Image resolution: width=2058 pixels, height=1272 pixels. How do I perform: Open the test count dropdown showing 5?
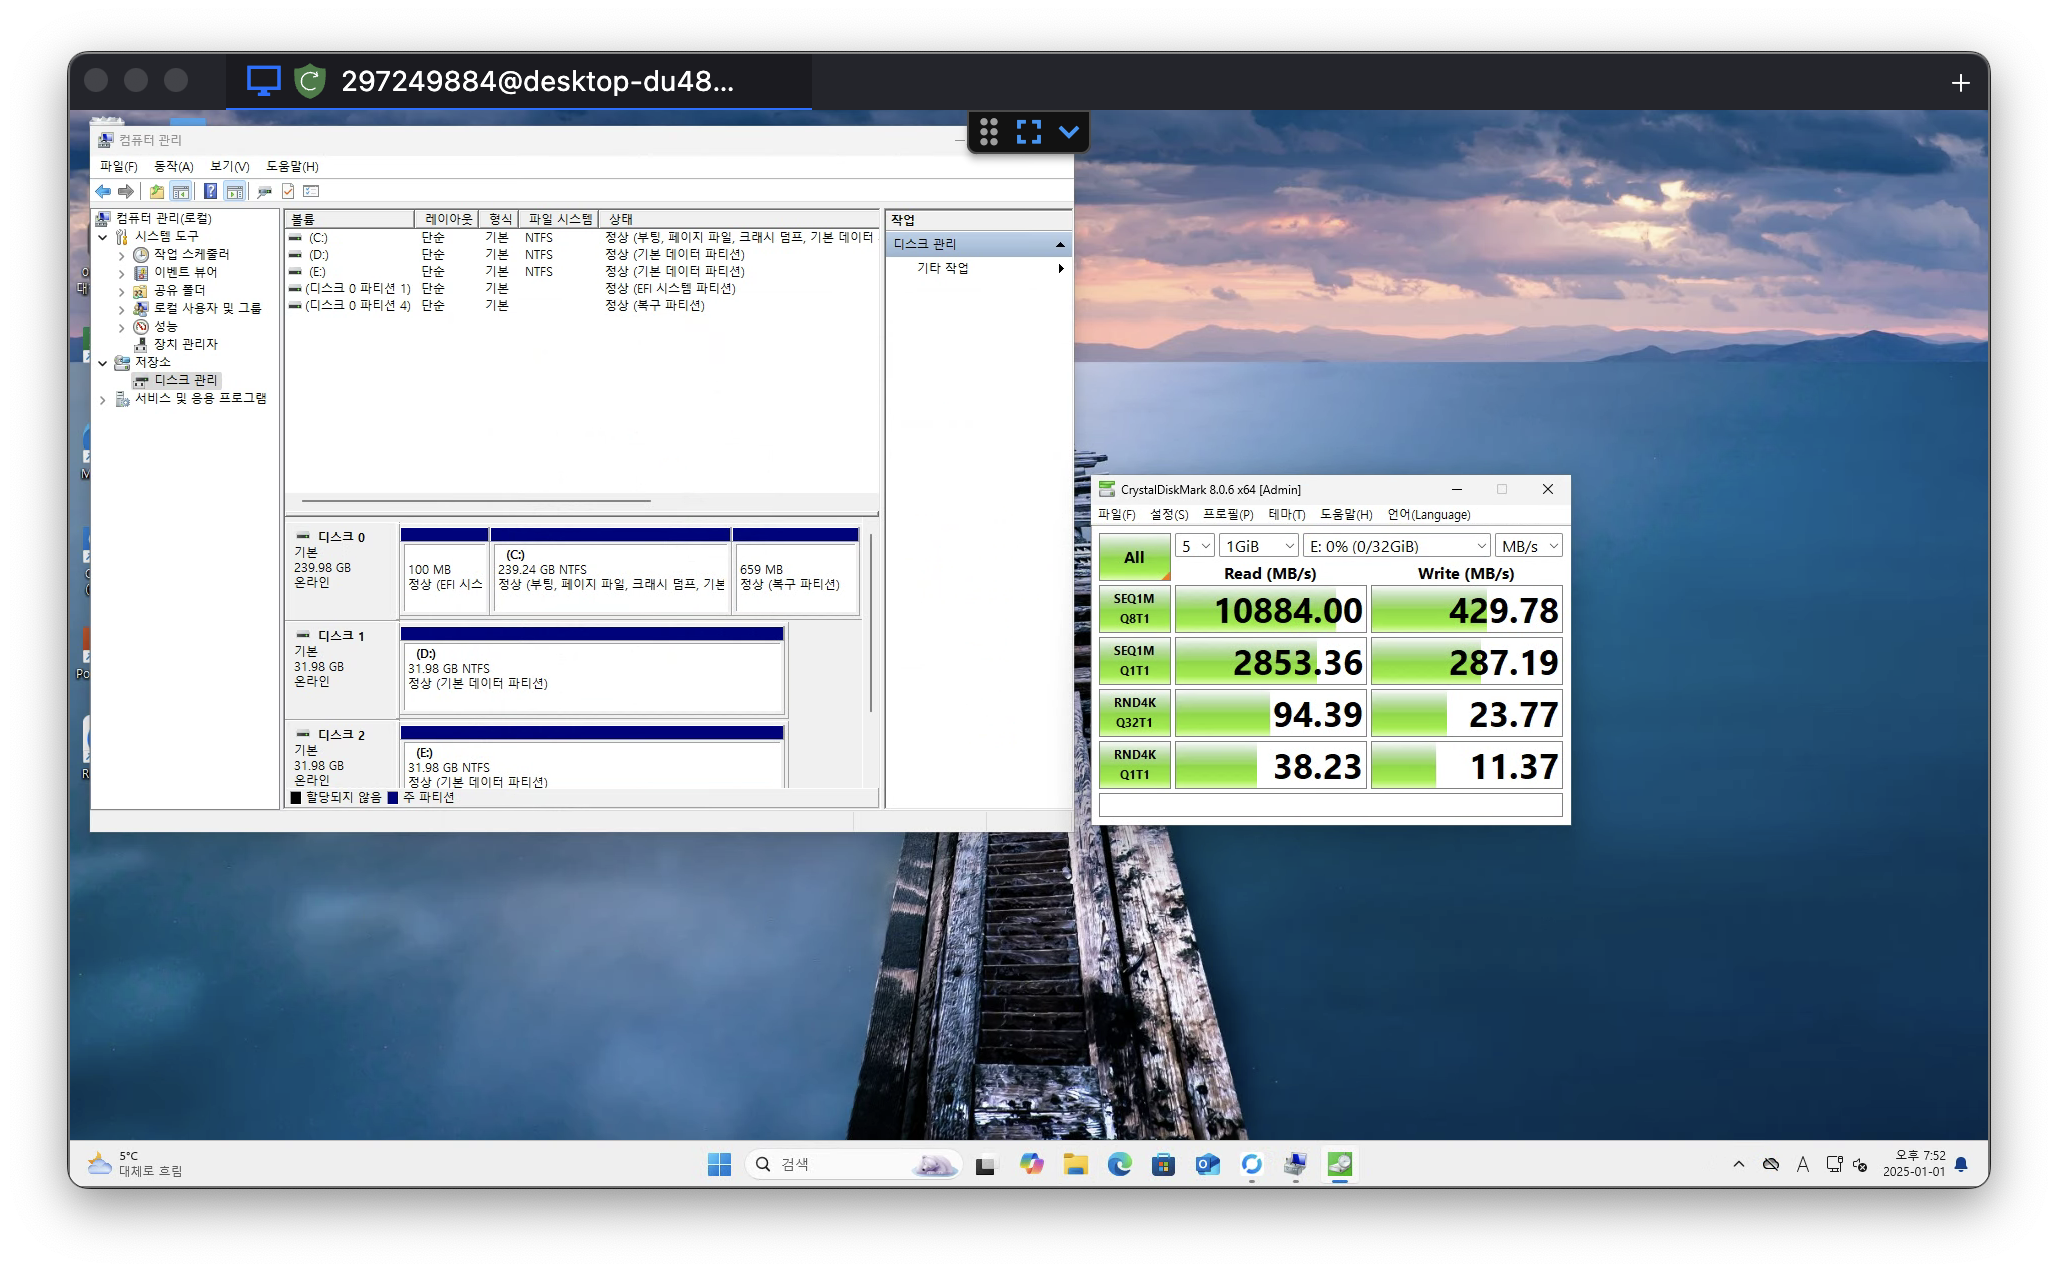pyautogui.click(x=1195, y=546)
